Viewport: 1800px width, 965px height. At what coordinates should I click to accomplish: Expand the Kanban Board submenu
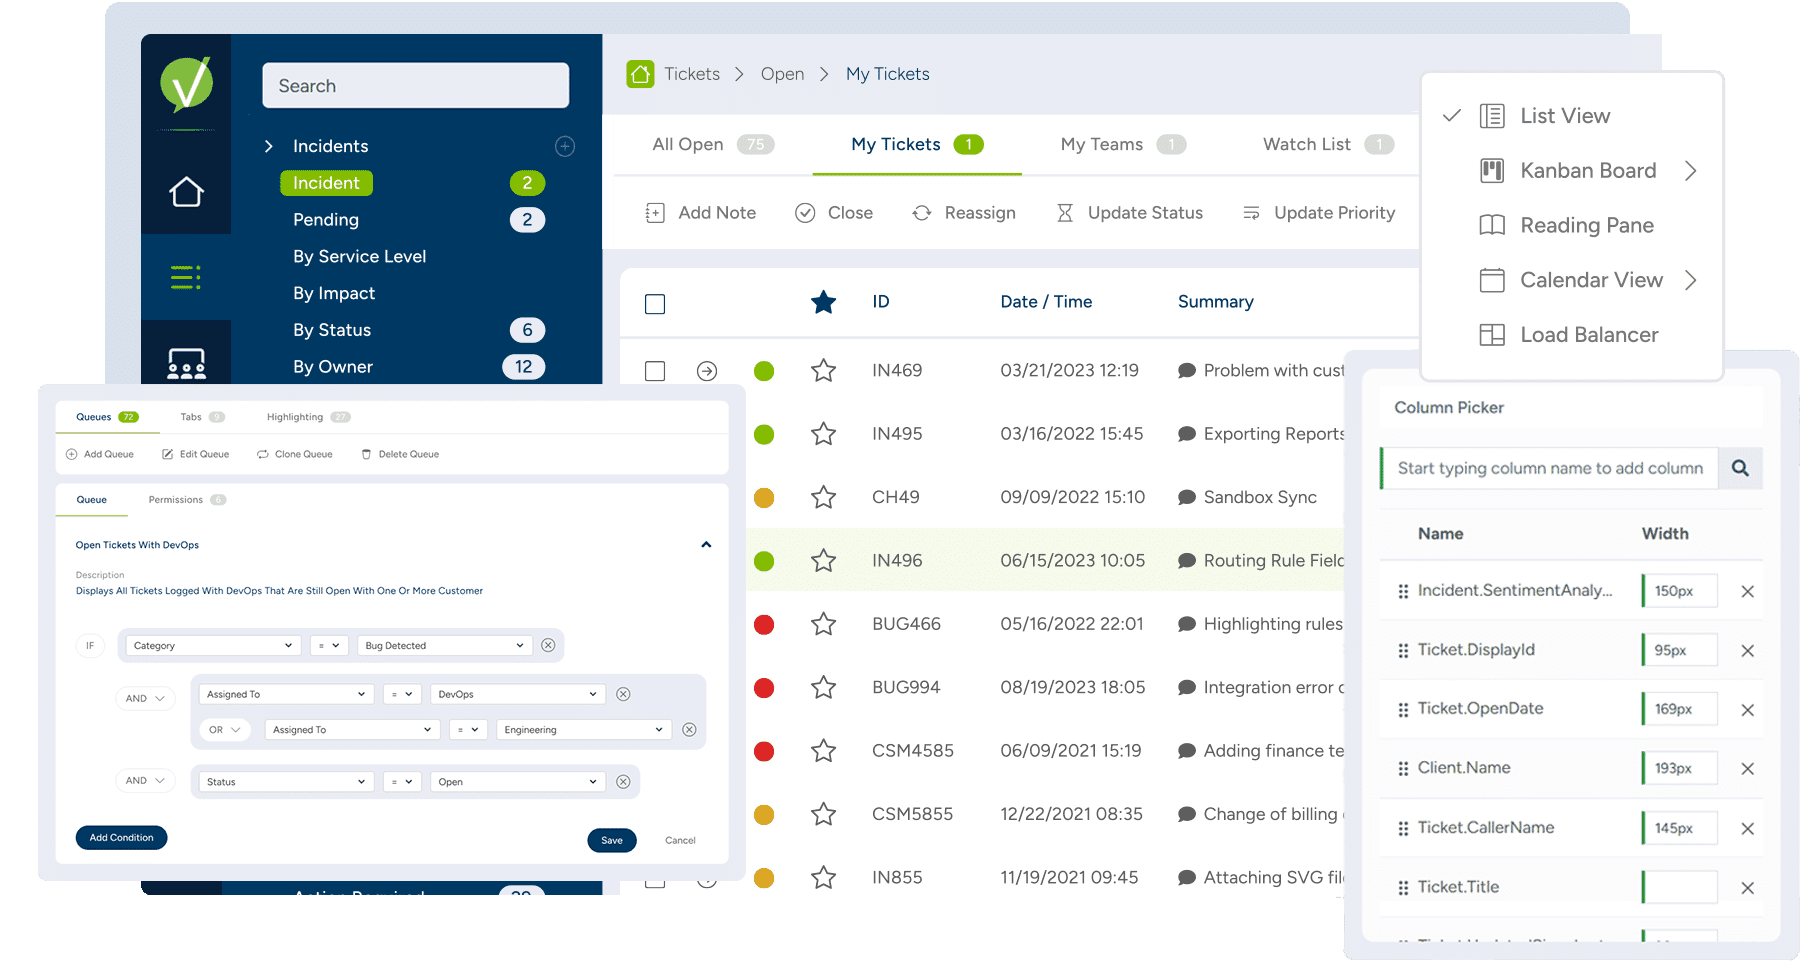point(1690,171)
